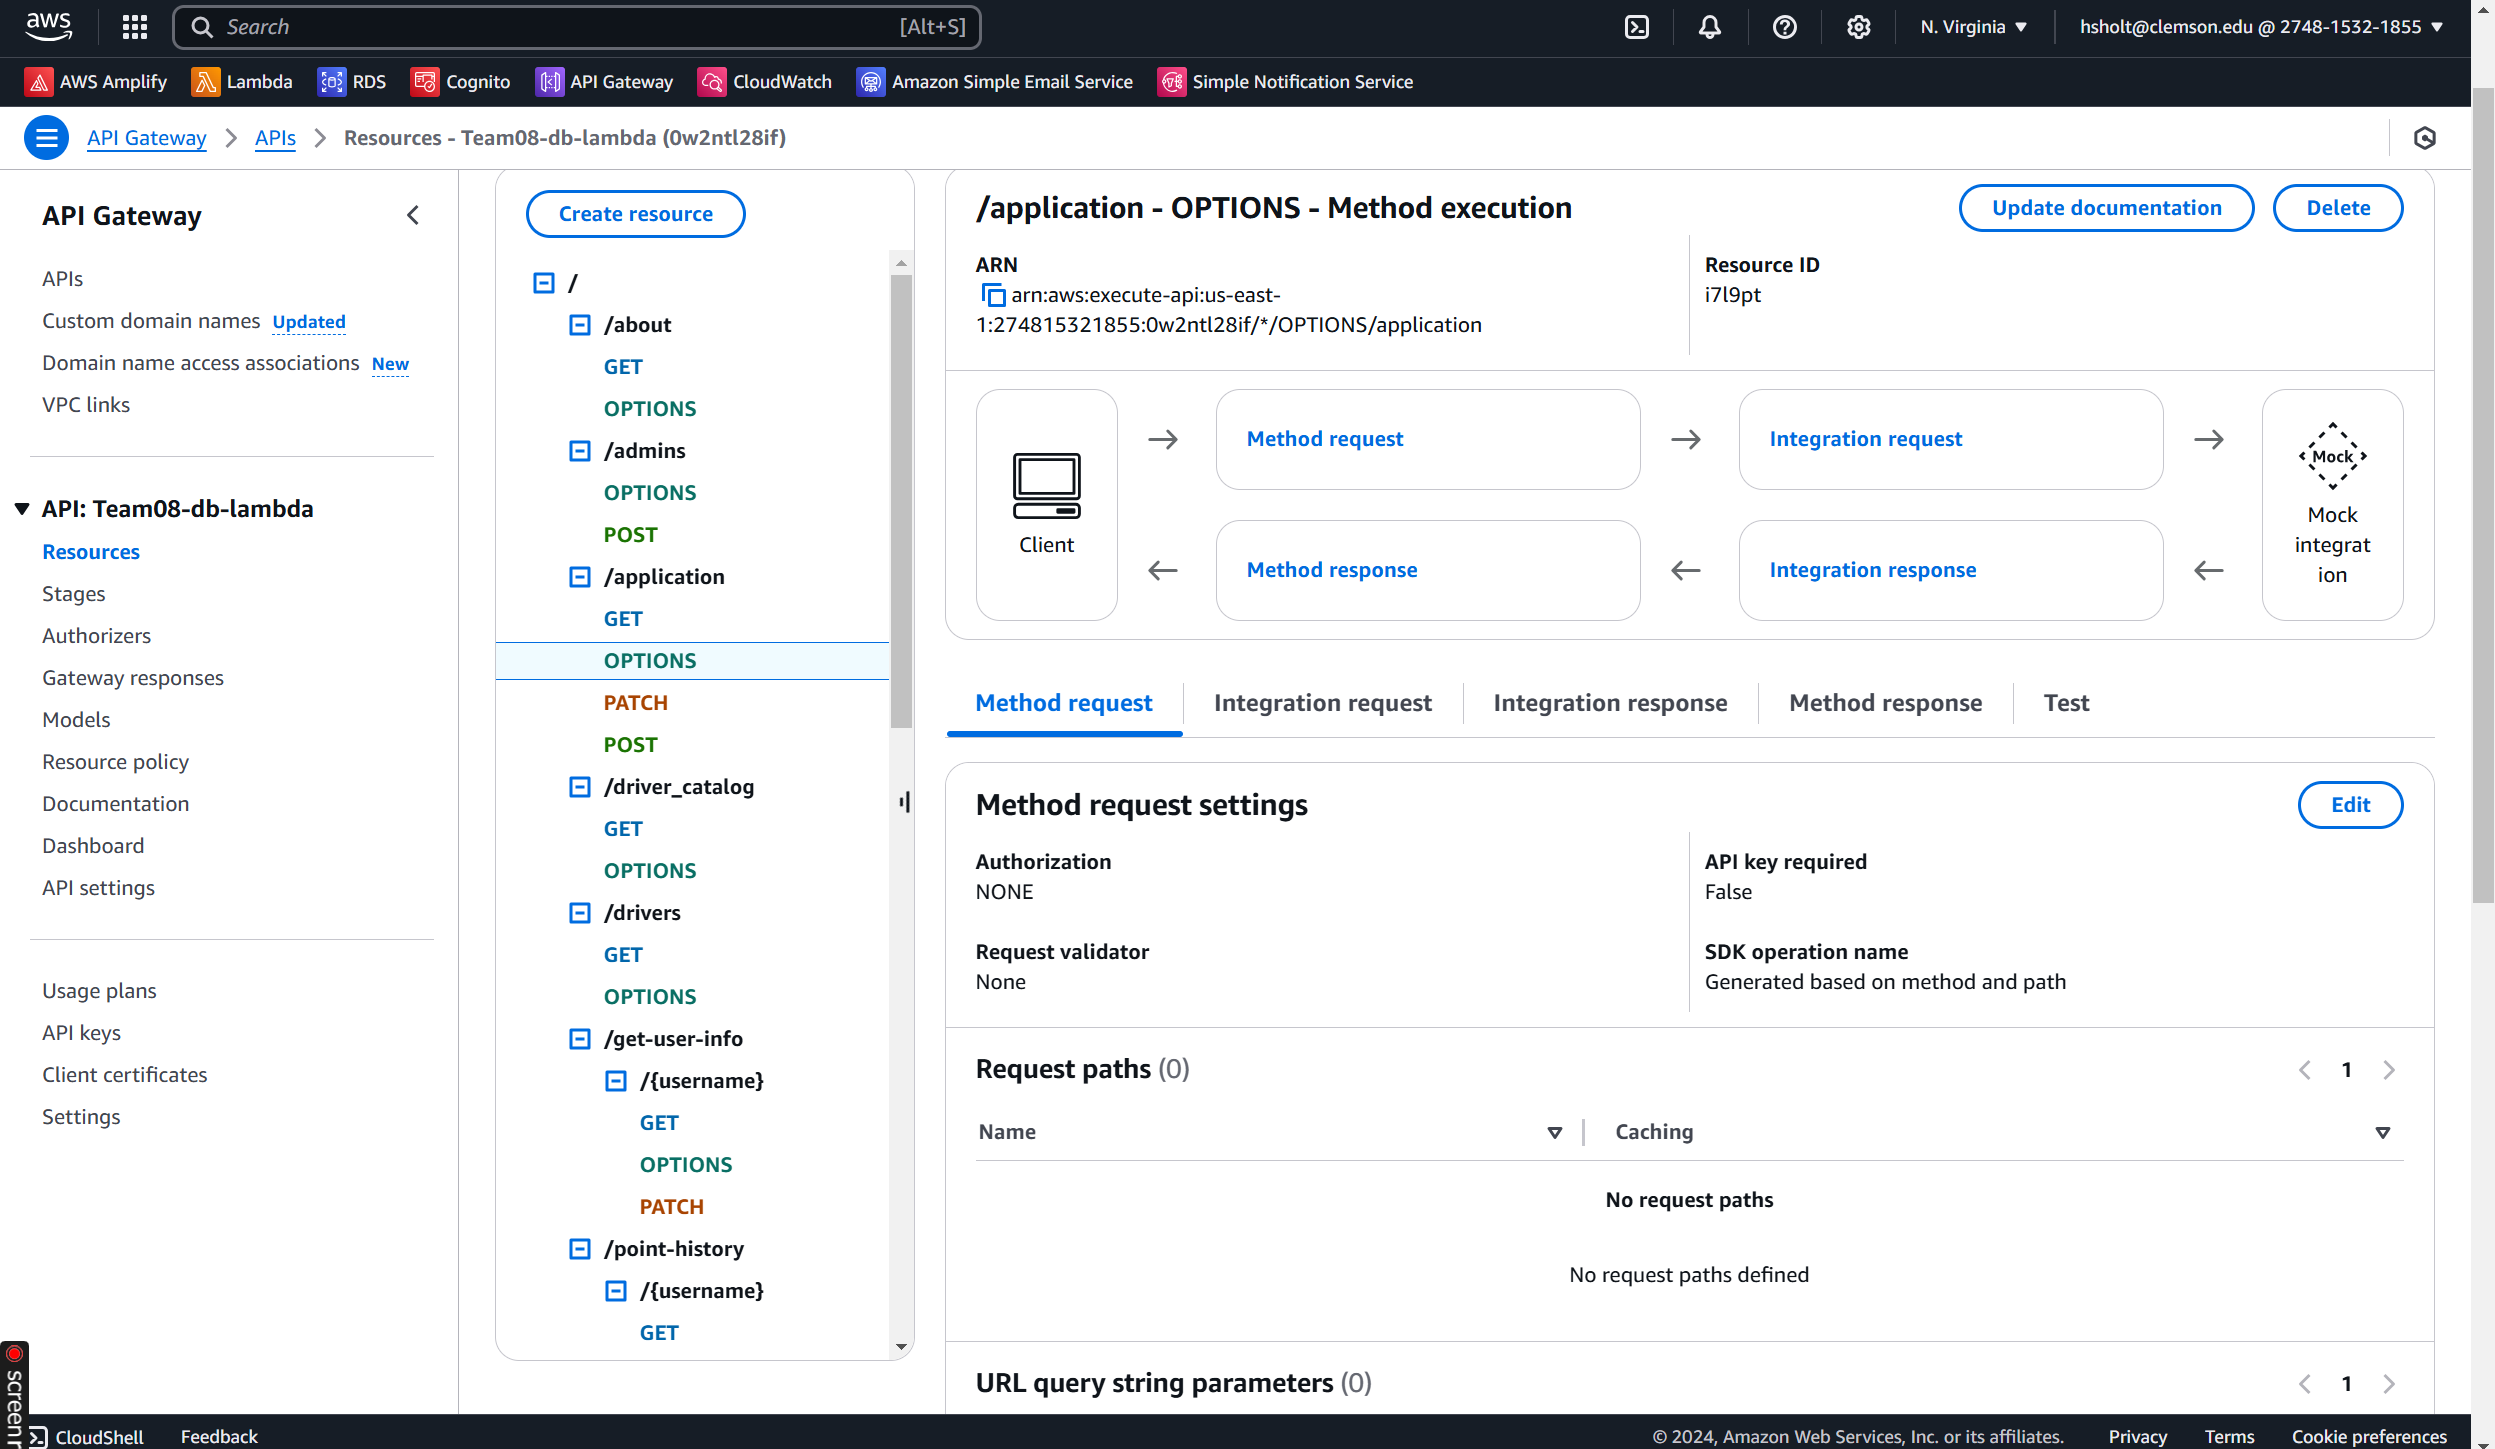2495x1449 pixels.
Task: Click Update documentation button
Action: (2106, 208)
